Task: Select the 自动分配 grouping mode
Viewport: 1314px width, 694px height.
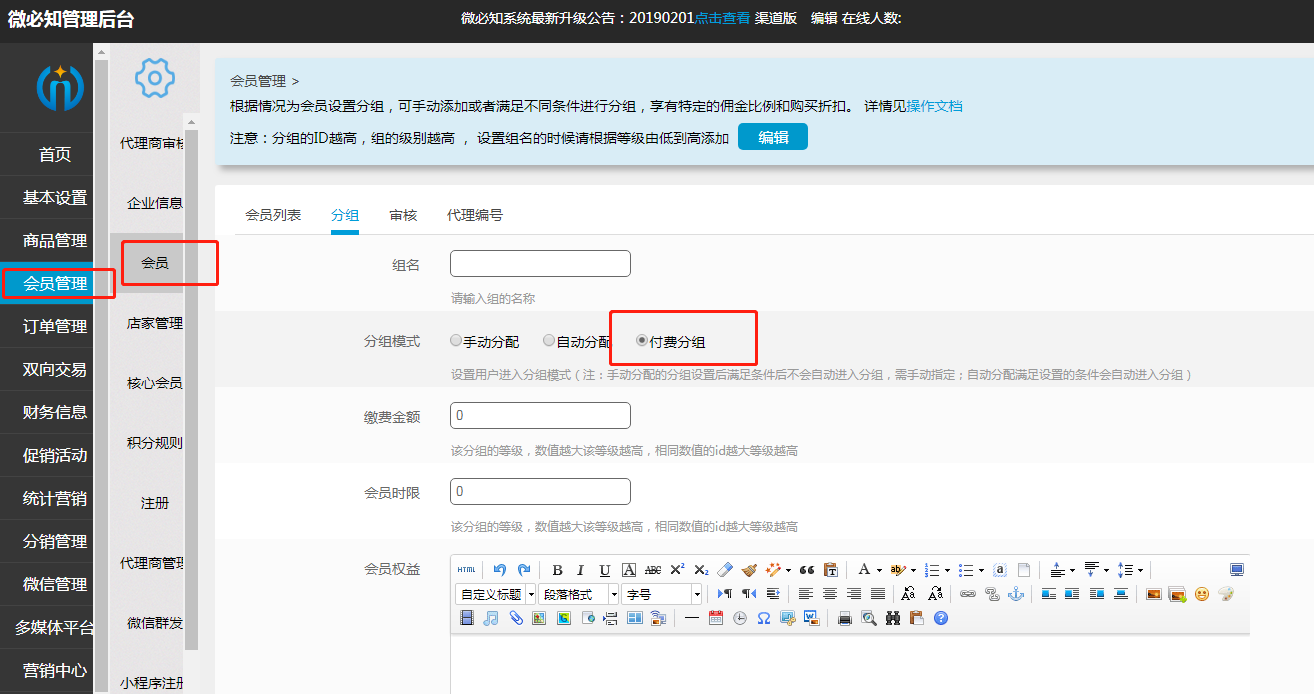Action: (x=548, y=340)
